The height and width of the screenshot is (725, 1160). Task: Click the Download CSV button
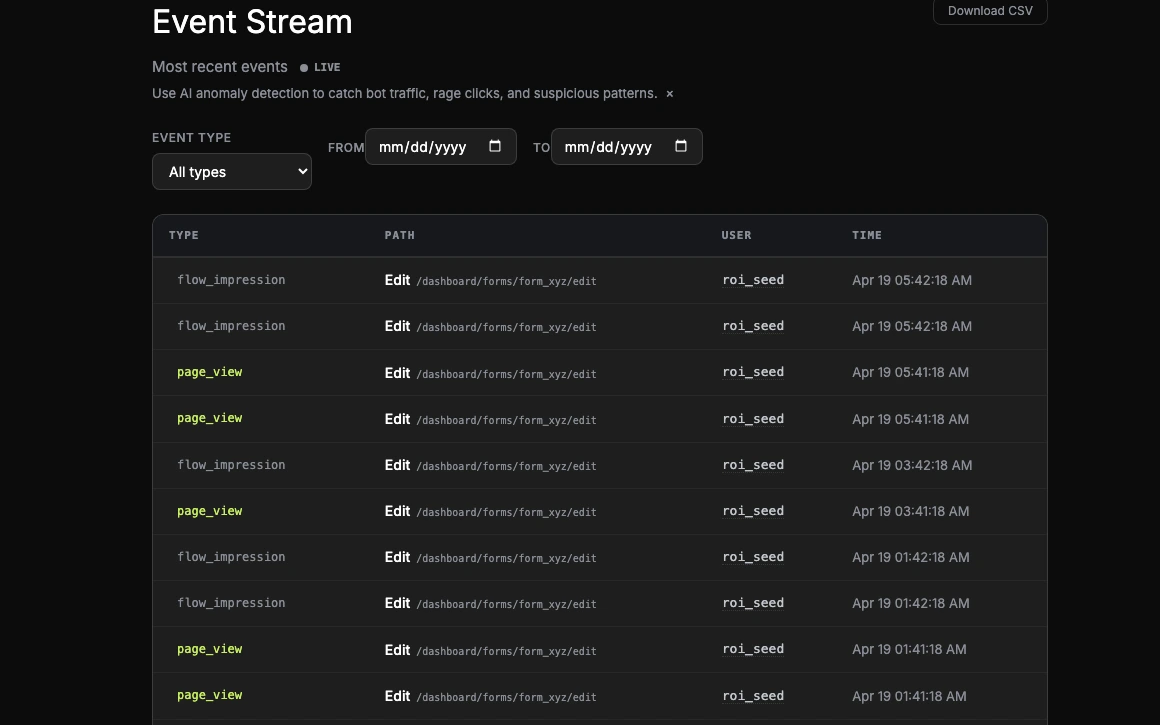click(990, 11)
